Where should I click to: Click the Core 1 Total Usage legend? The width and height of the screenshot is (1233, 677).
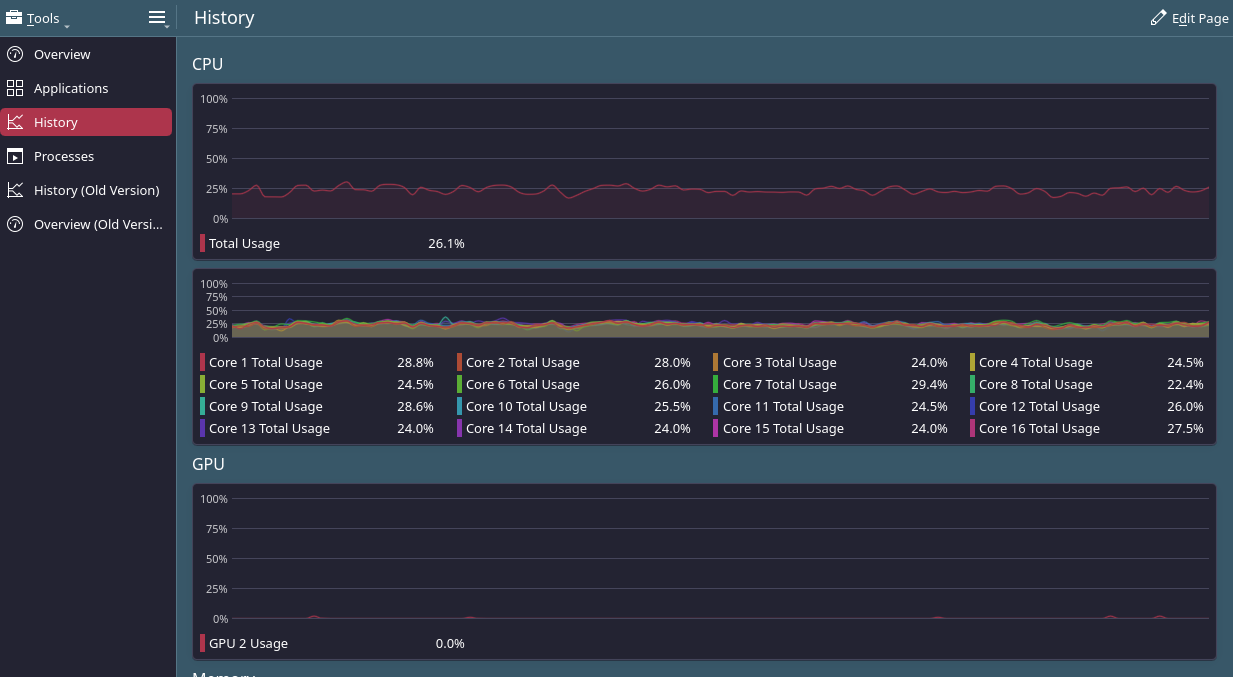click(265, 363)
